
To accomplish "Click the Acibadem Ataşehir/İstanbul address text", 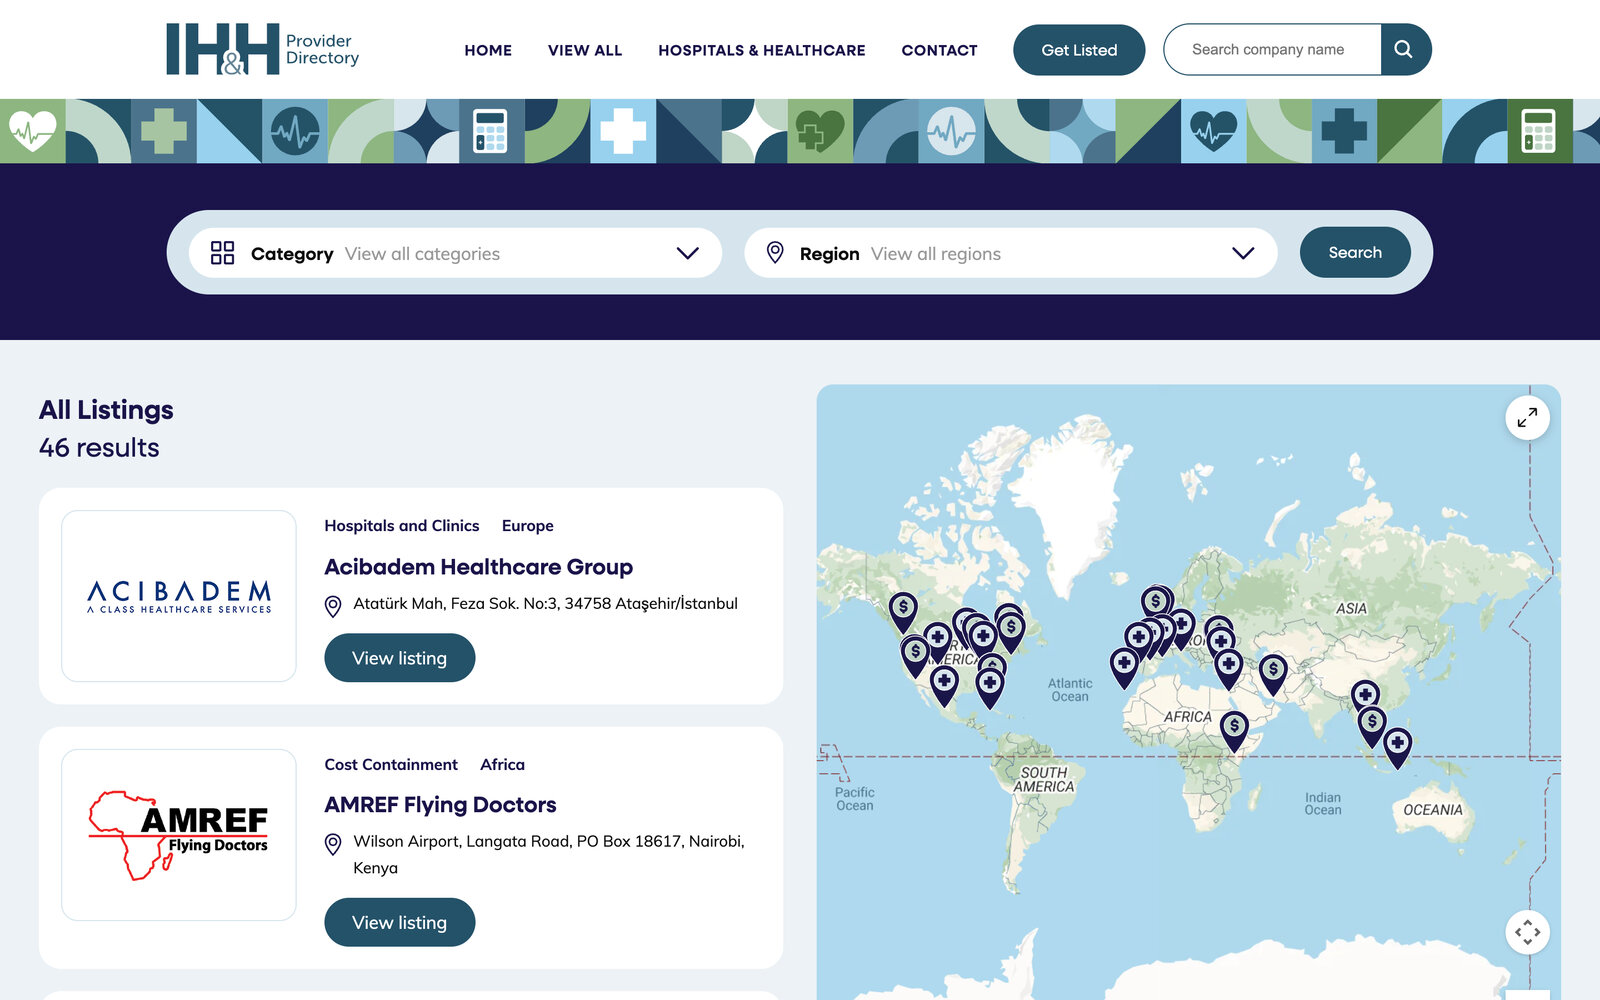I will (x=546, y=604).
